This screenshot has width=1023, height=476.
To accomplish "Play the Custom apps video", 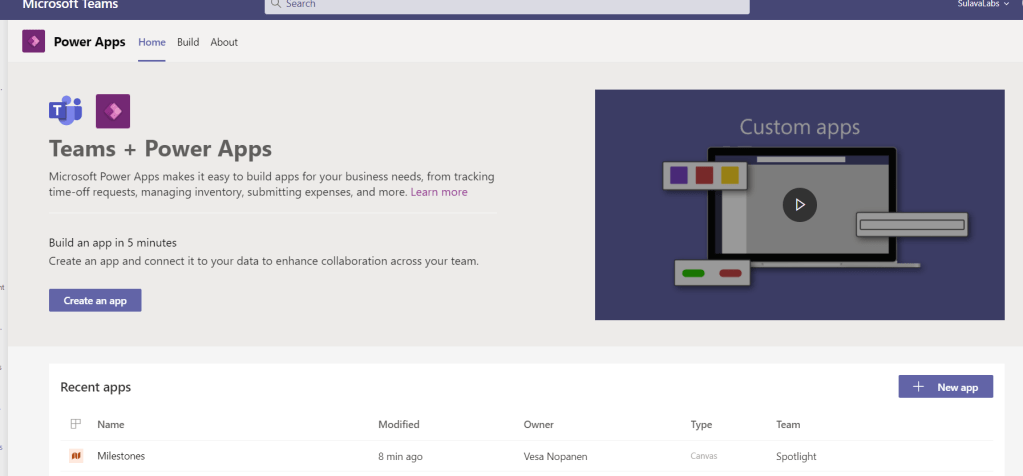I will point(799,204).
